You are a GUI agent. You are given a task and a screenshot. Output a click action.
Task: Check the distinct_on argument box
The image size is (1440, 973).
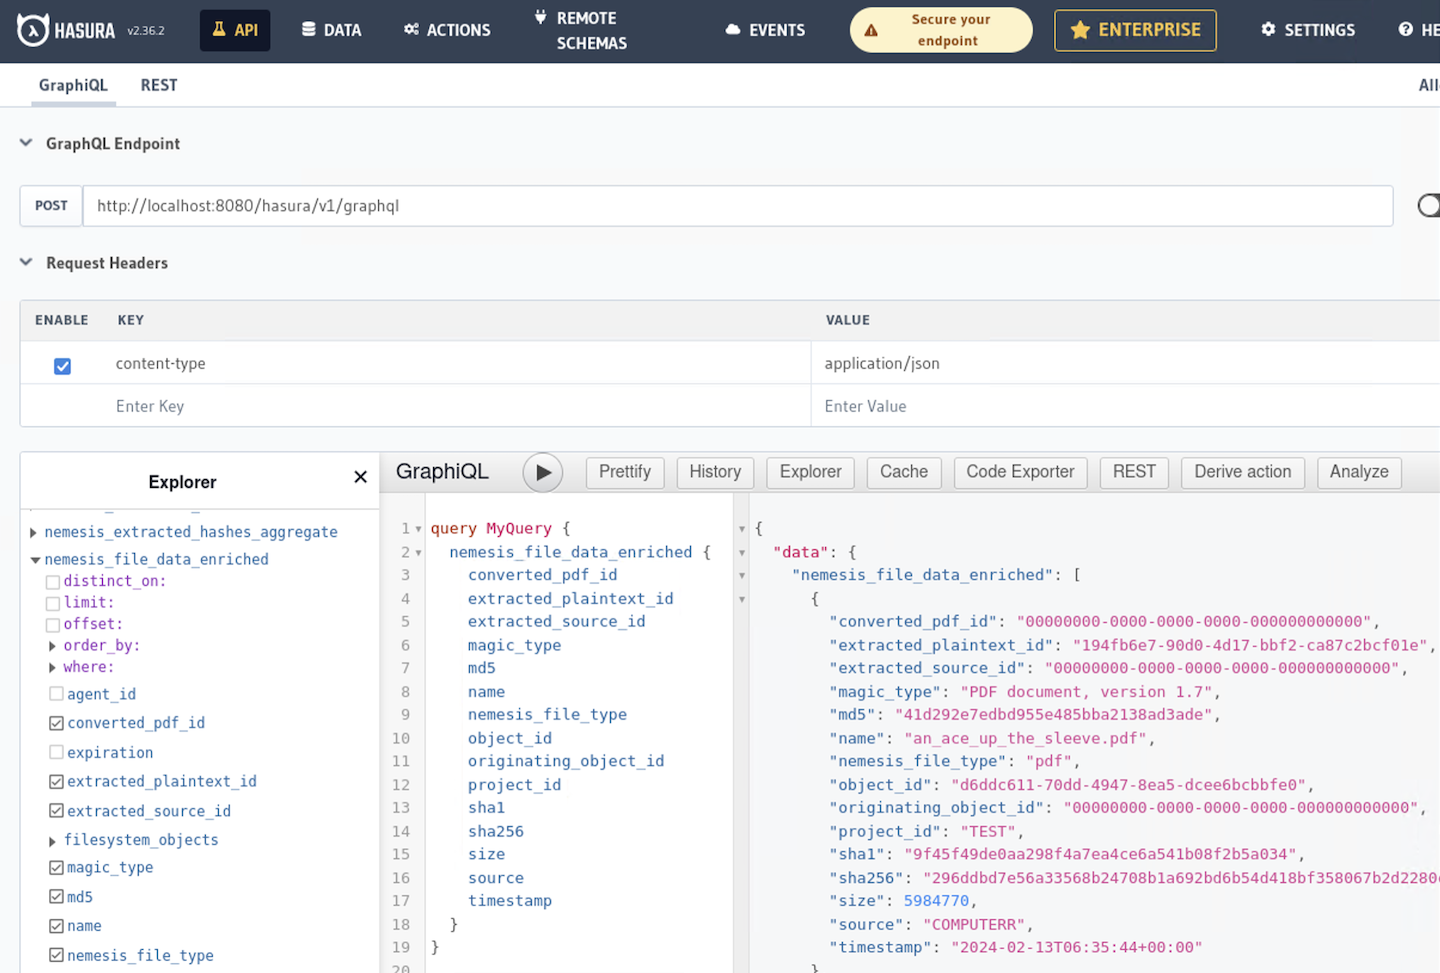pos(53,582)
